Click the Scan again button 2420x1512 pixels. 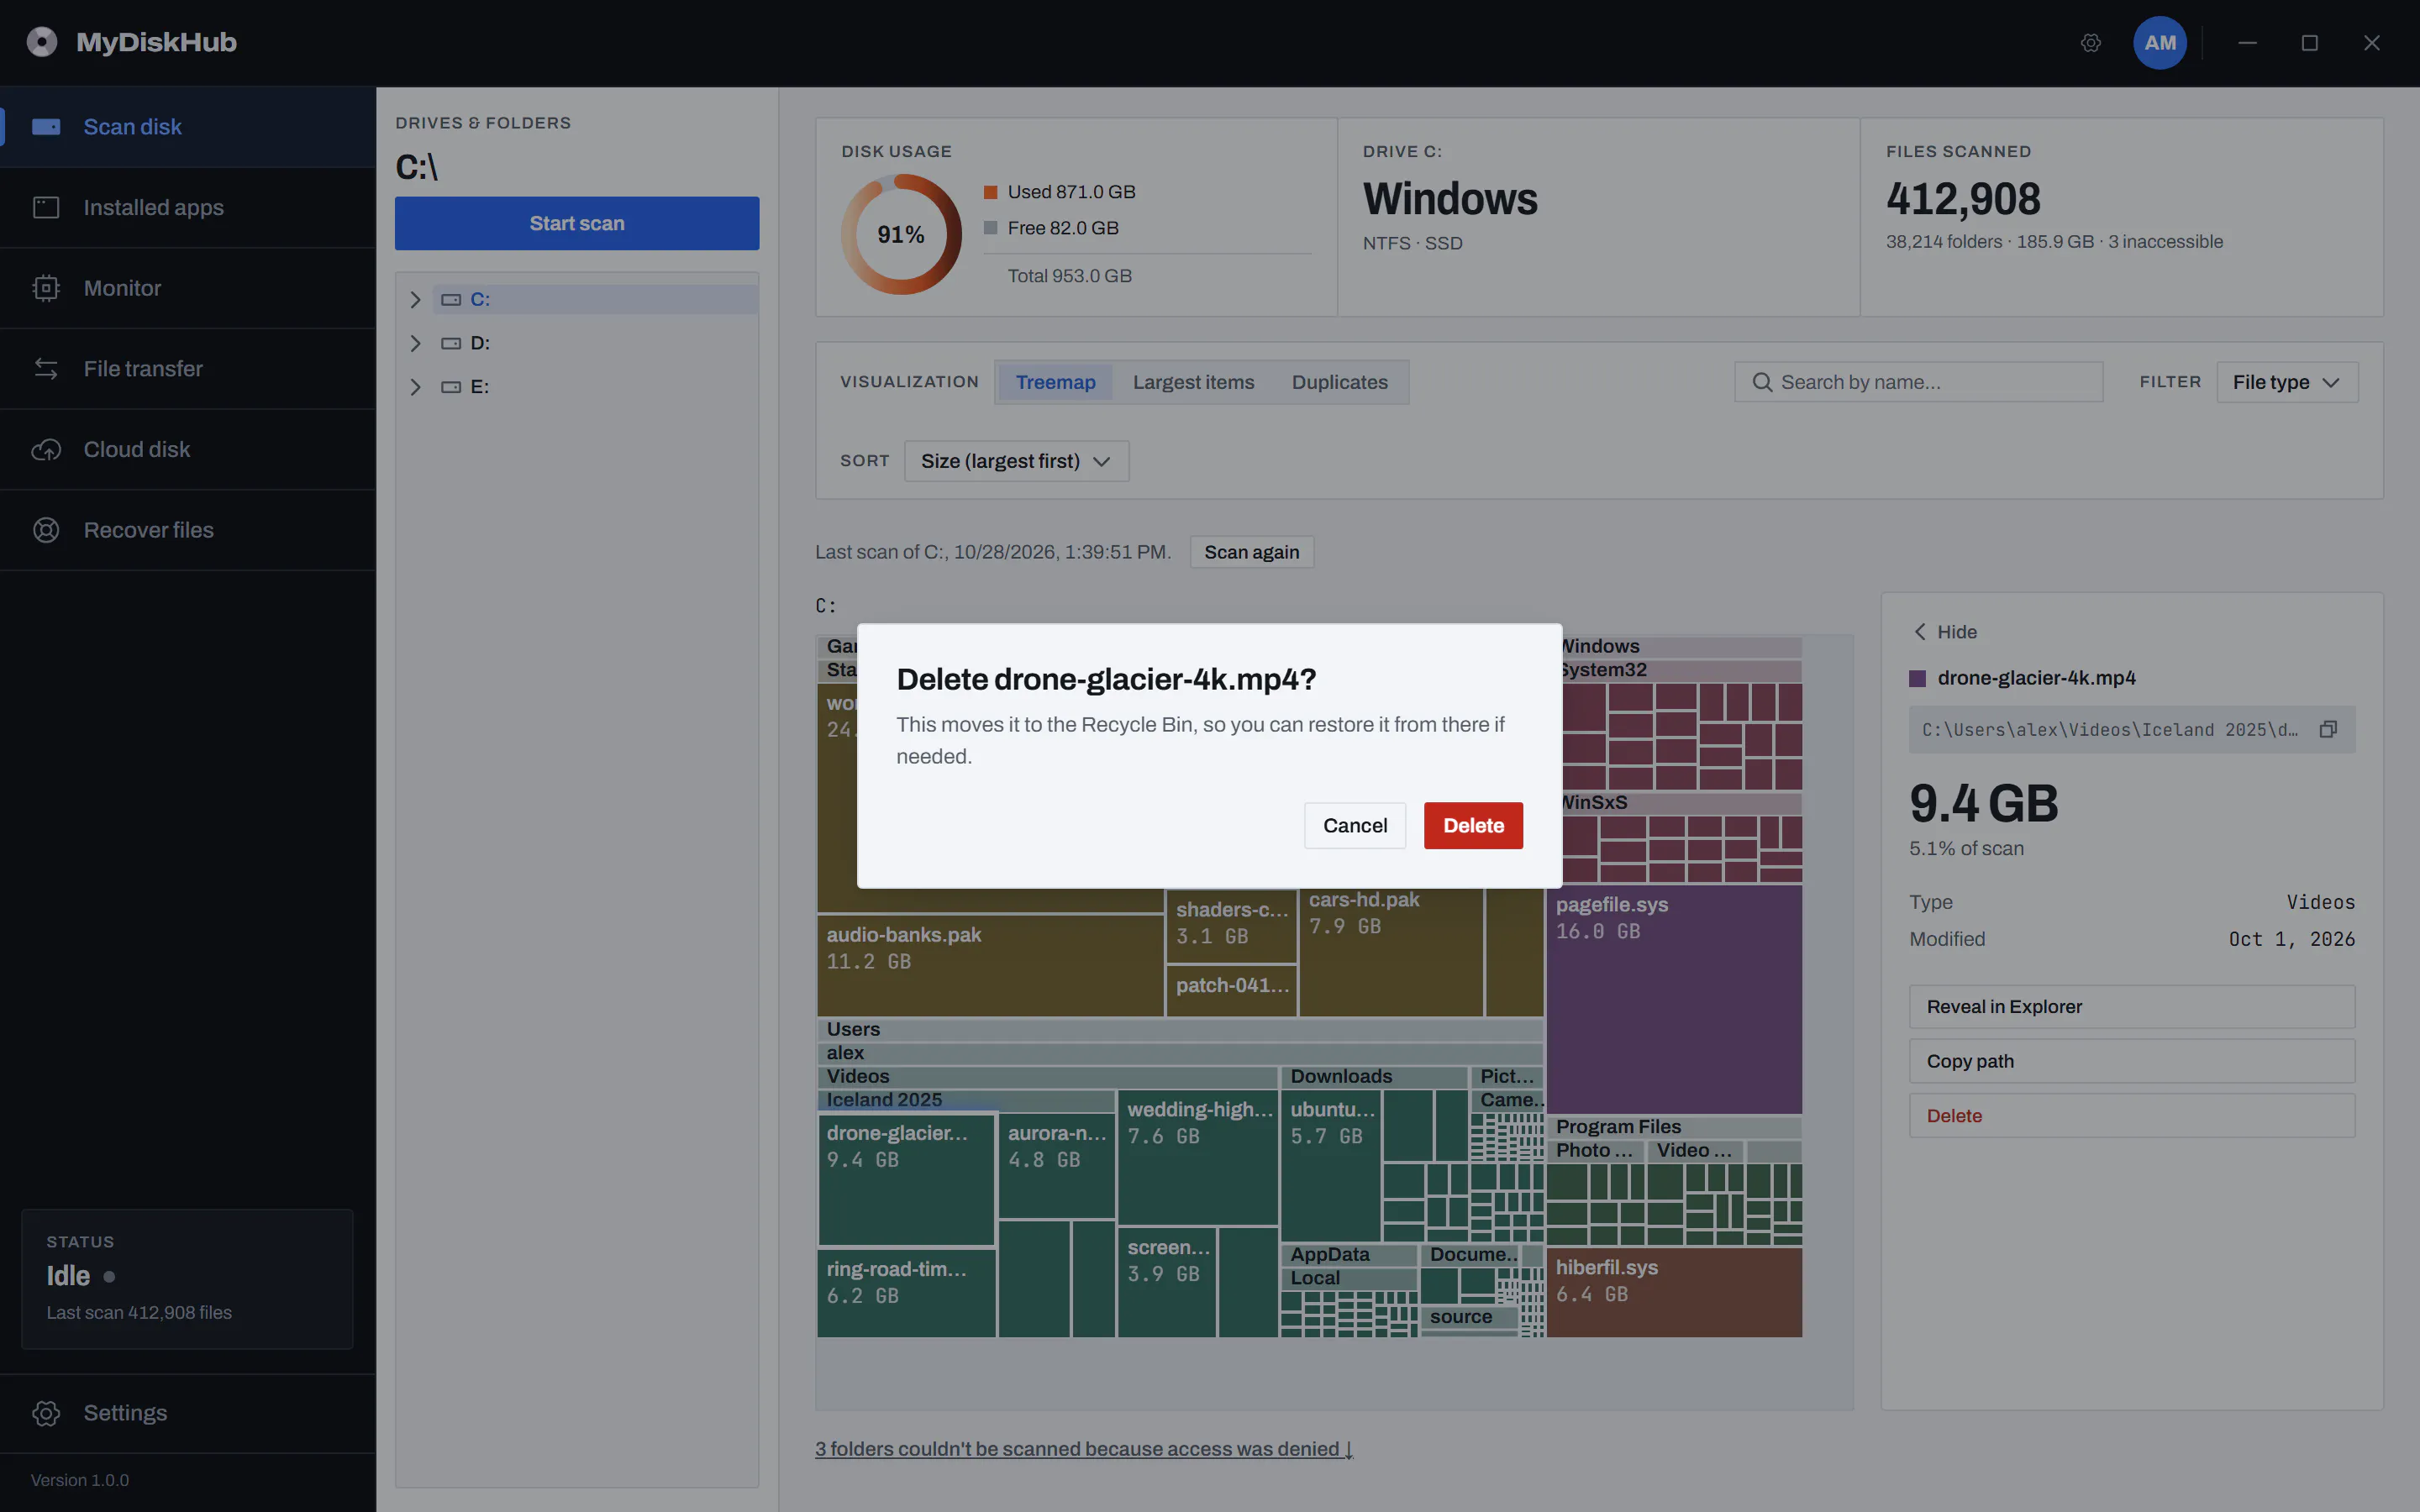tap(1251, 552)
